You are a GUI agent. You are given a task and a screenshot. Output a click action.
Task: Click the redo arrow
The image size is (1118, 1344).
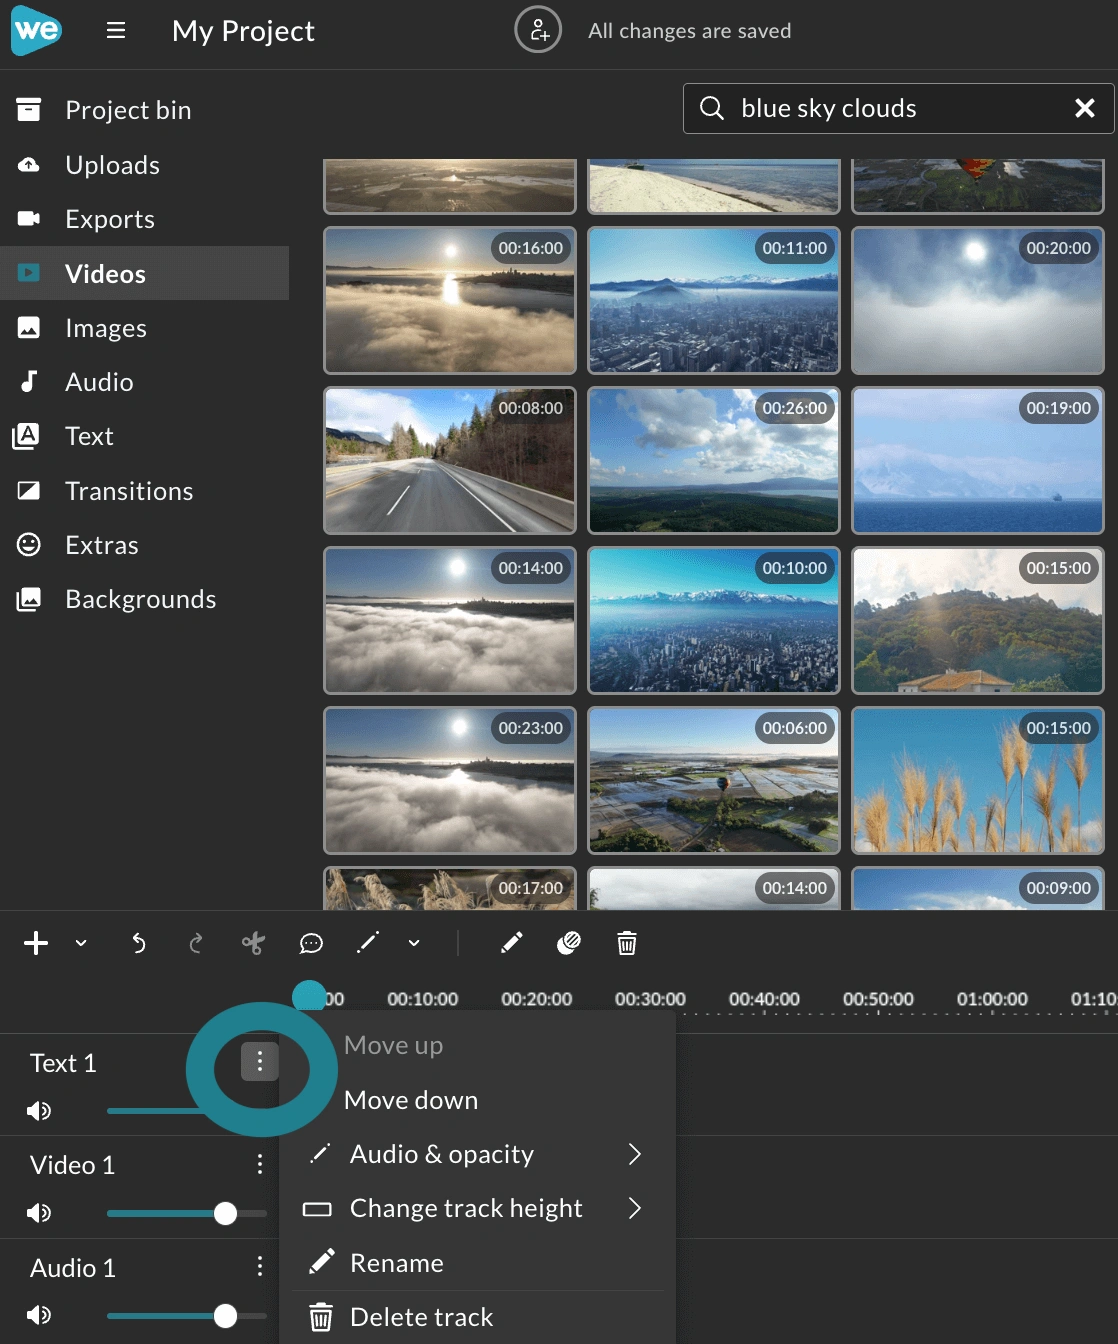tap(196, 943)
